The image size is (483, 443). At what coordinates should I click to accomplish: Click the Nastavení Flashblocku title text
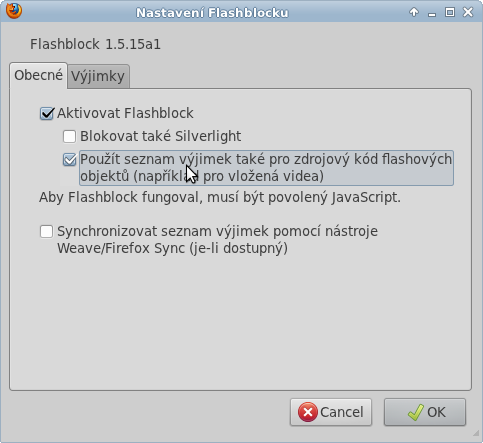pos(212,13)
